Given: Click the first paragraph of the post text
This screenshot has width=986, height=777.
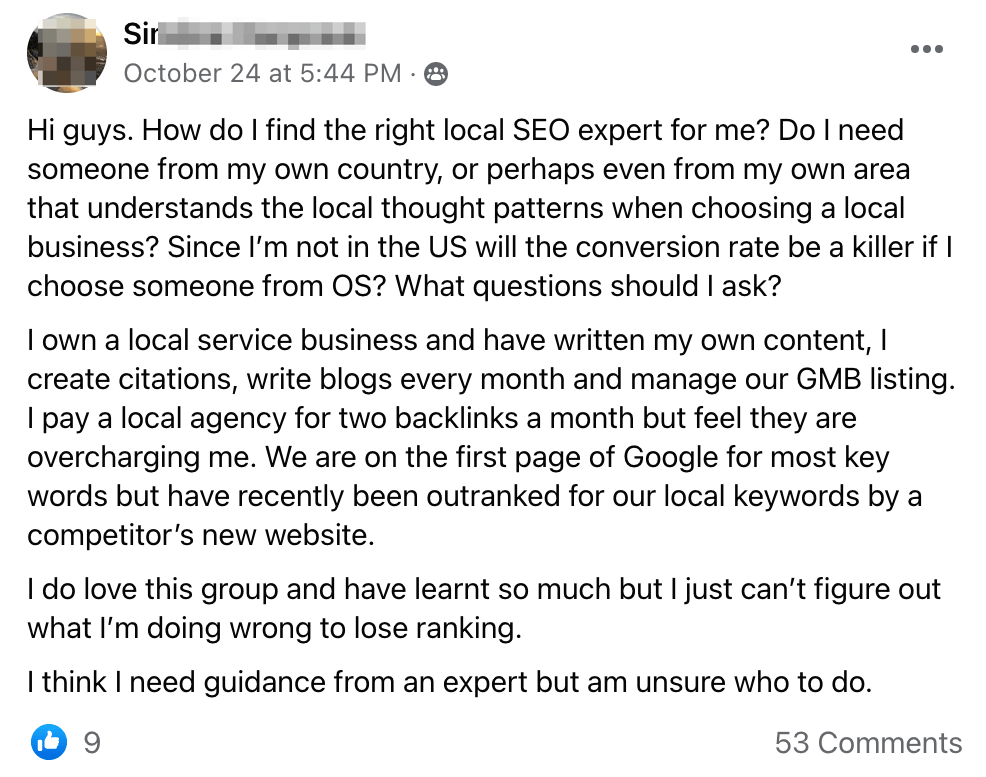Looking at the screenshot, I should (x=470, y=207).
